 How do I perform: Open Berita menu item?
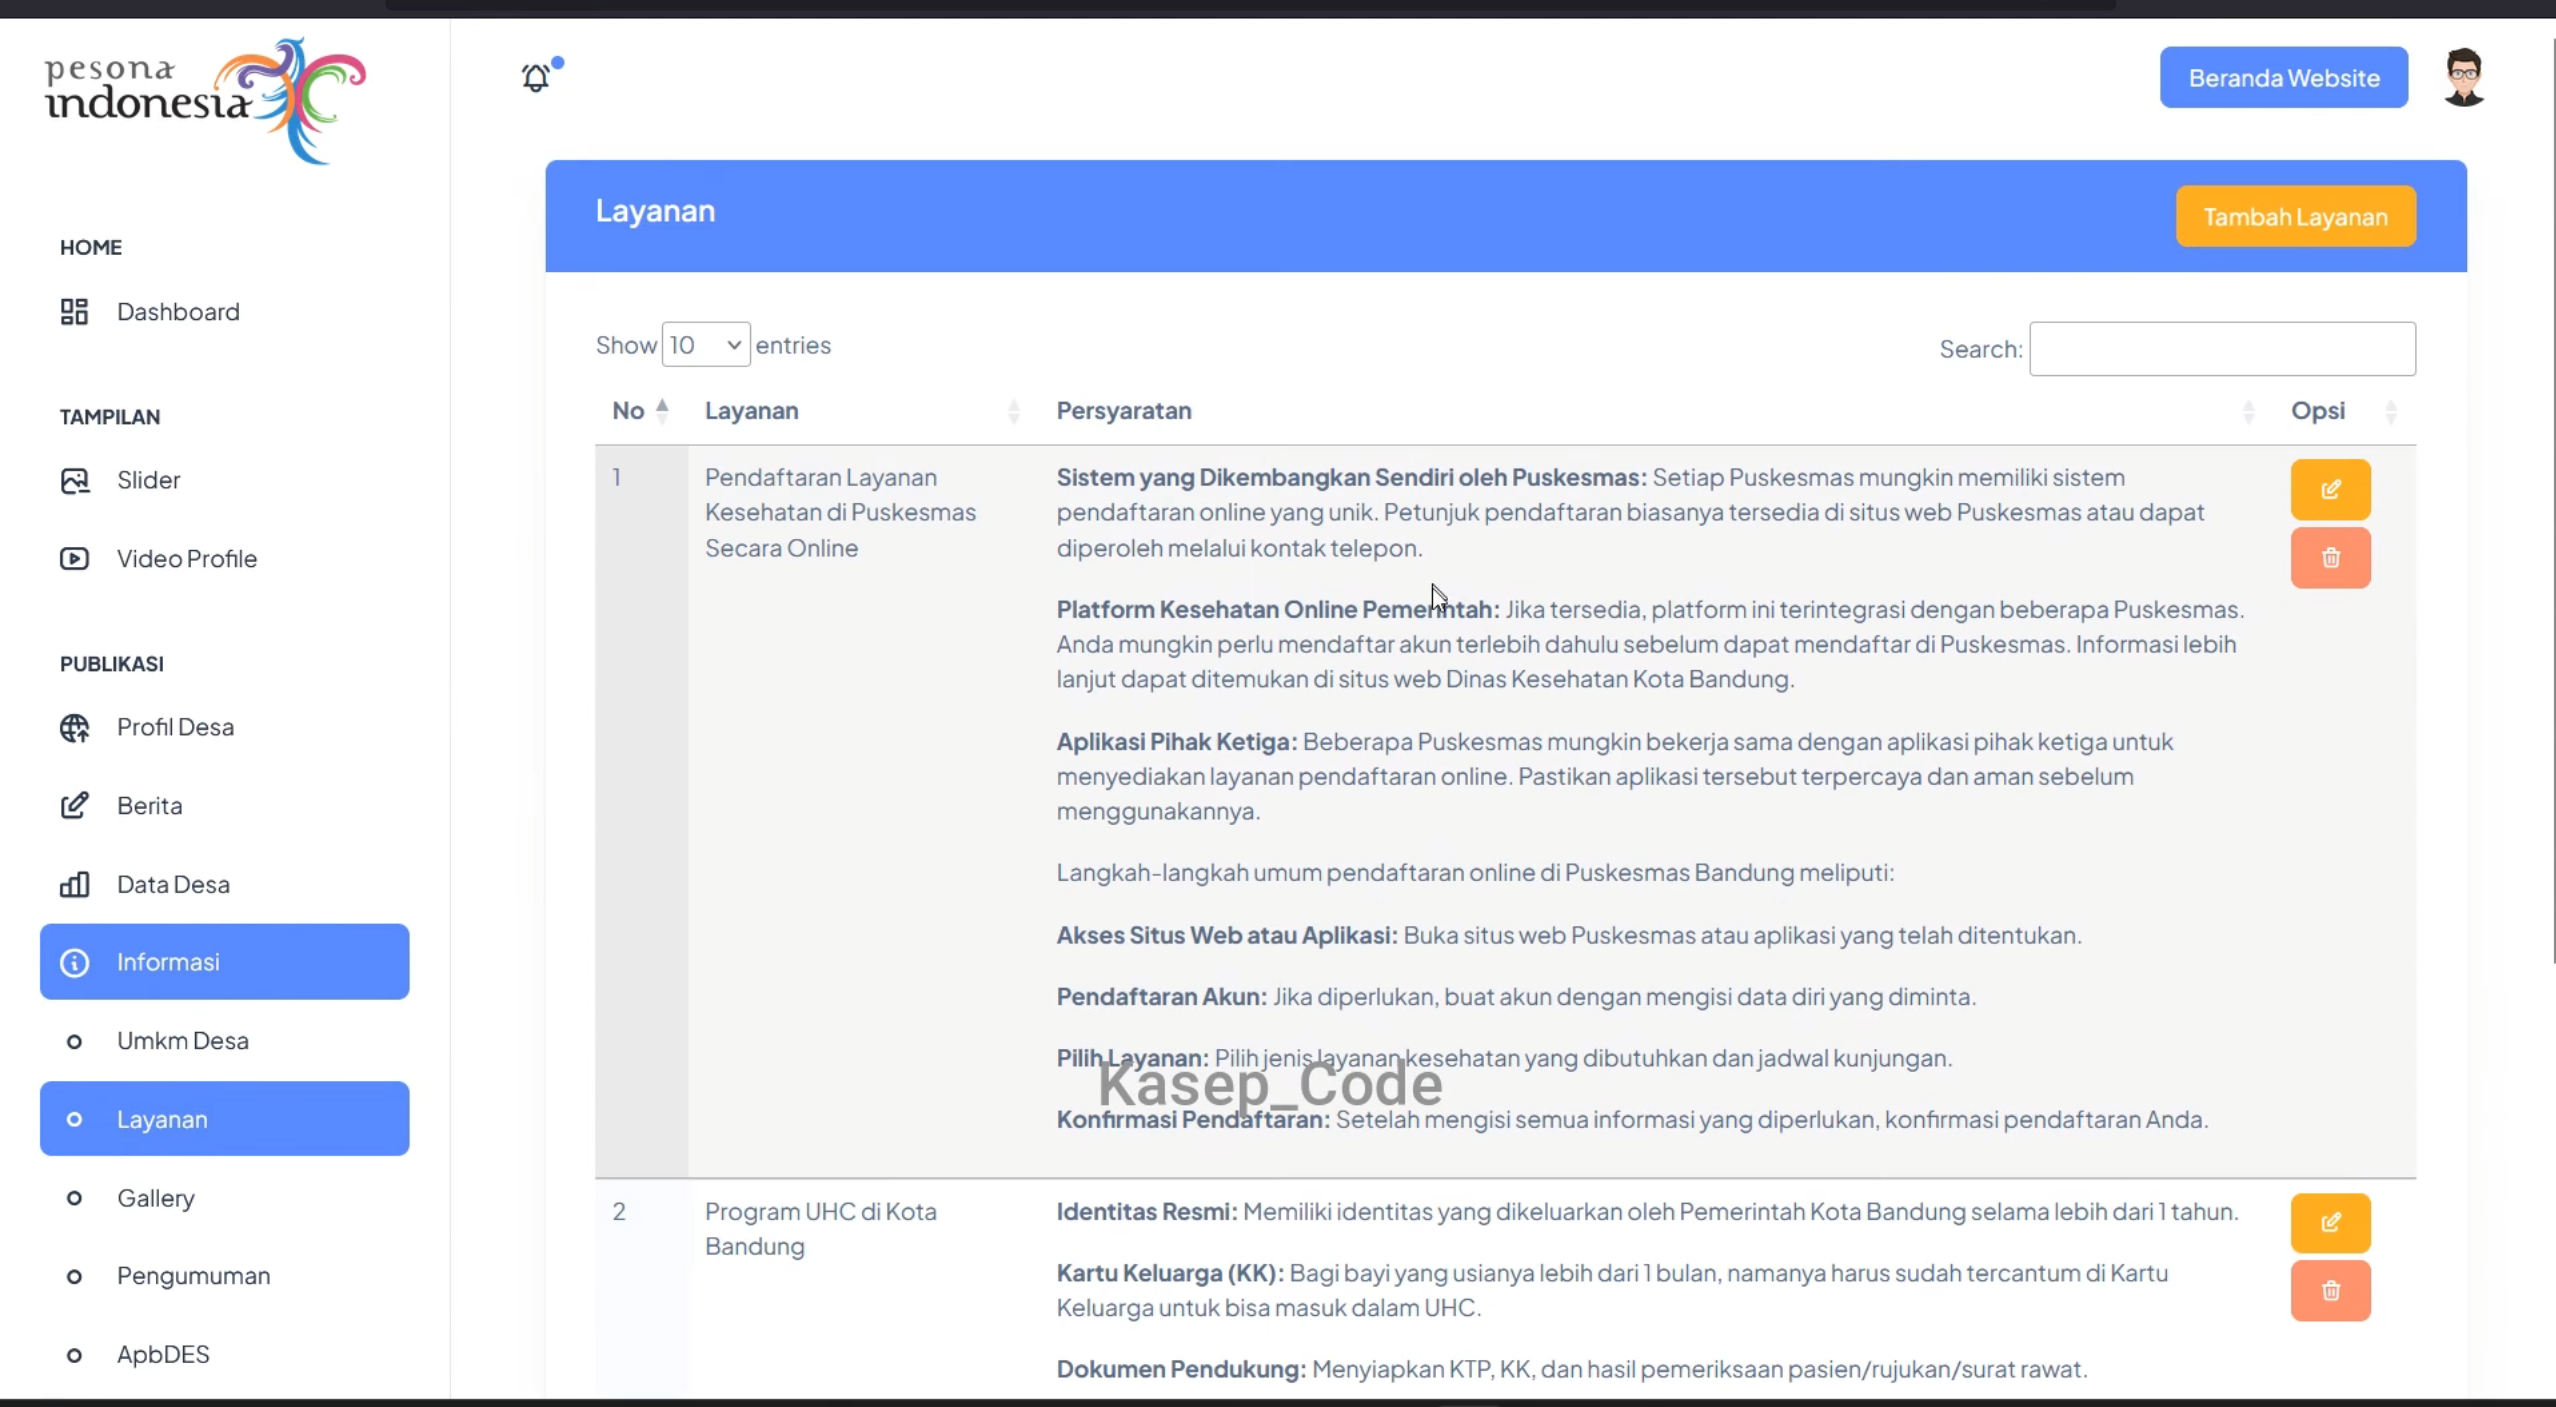coord(225,806)
